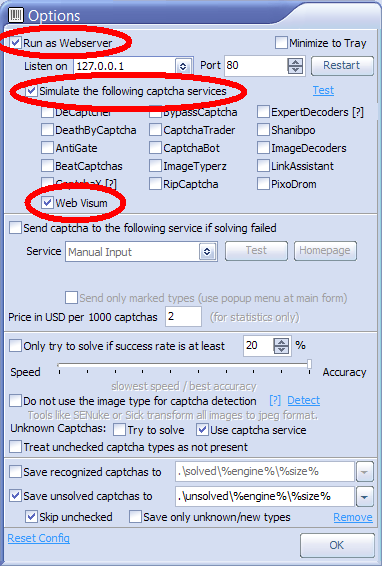Image resolution: width=382 pixels, height=566 pixels.
Task: Click the Speed/Accuracy slider handle
Action: click(x=309, y=364)
